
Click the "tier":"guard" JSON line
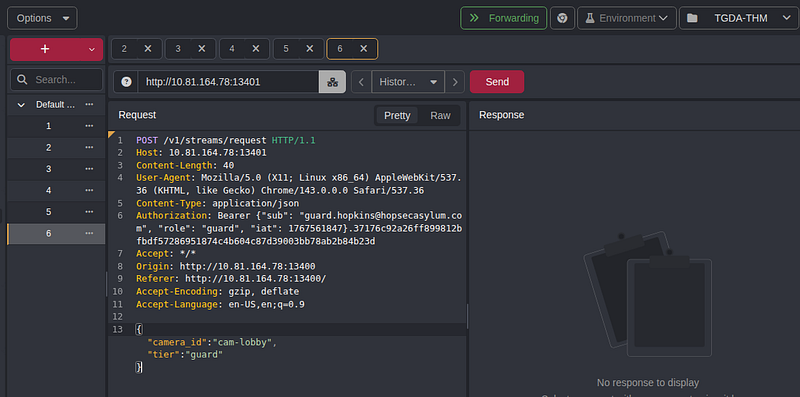[x=185, y=354]
